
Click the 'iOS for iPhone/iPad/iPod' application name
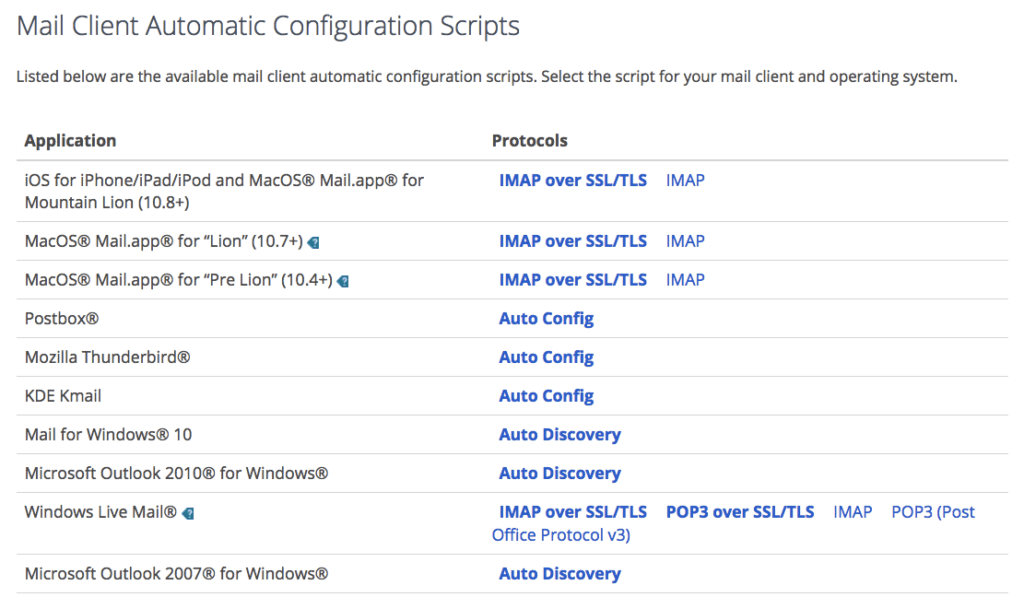[224, 191]
